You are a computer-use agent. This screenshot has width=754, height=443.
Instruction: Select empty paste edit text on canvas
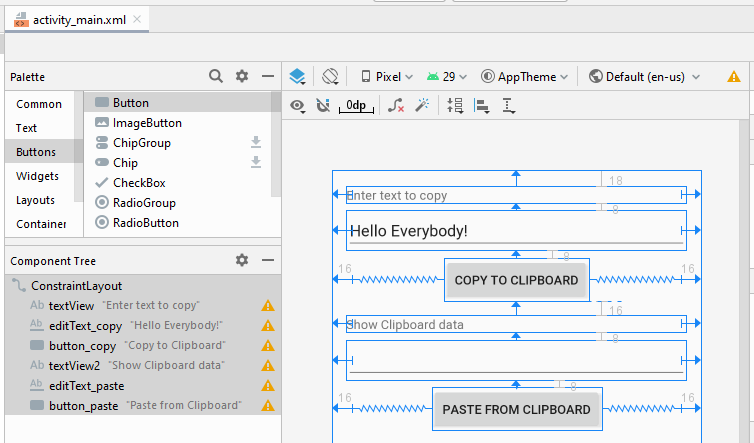click(516, 360)
